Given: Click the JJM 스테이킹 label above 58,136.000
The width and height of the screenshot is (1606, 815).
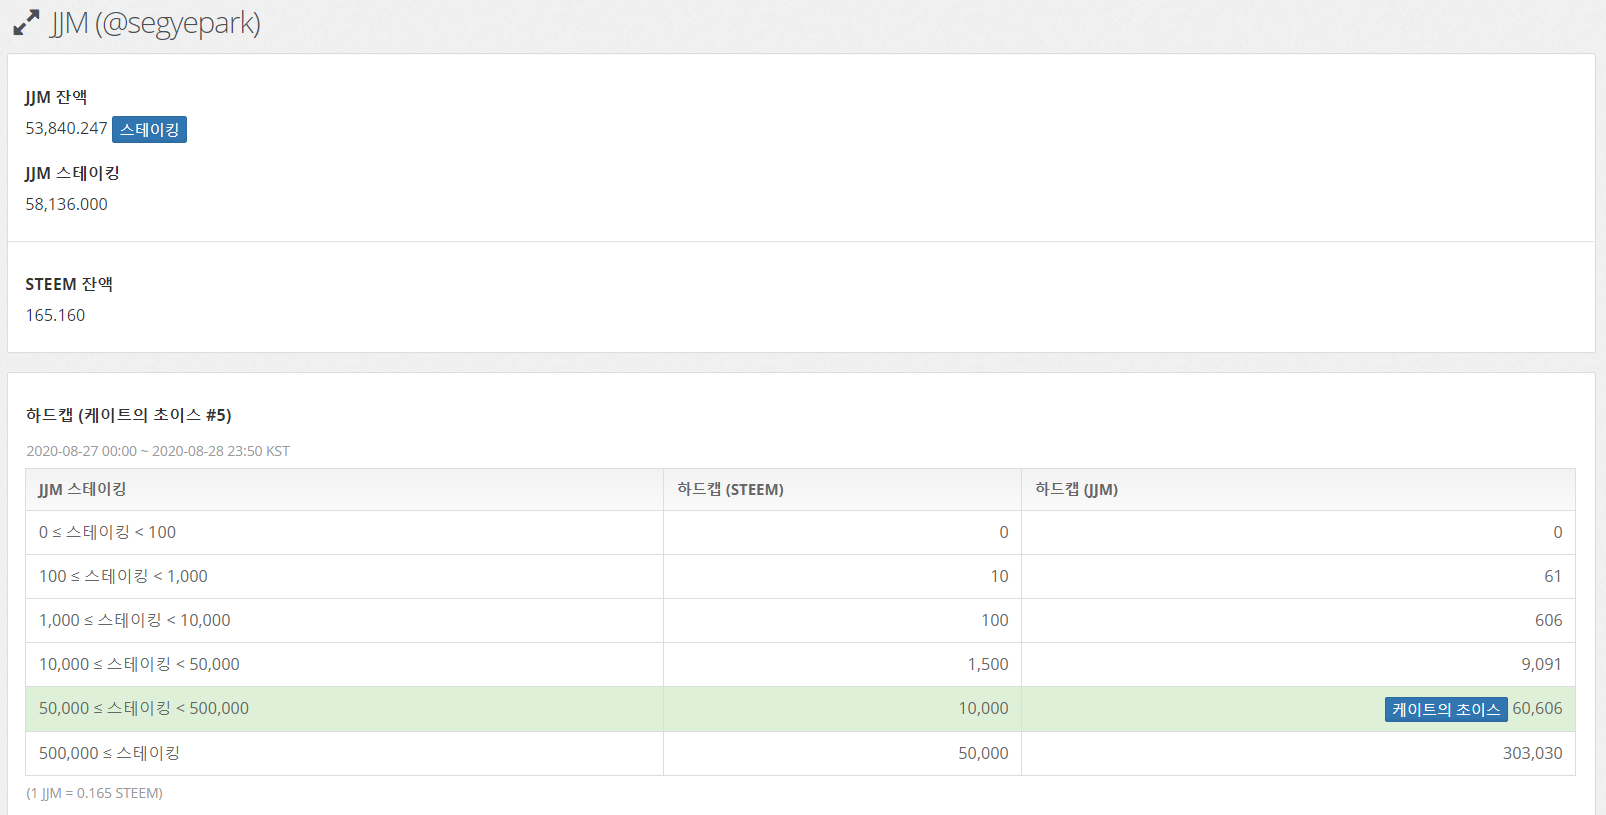Looking at the screenshot, I should tap(72, 173).
